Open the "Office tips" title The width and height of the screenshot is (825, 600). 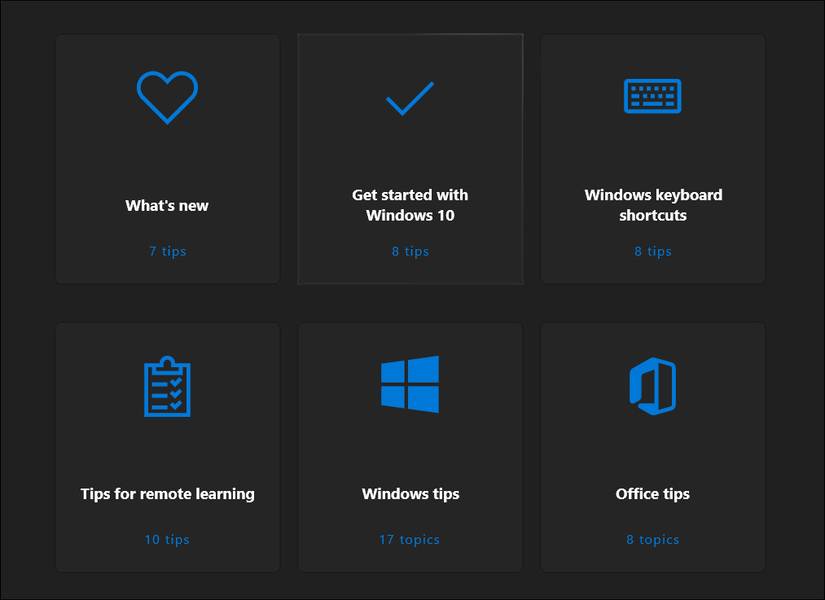652,494
